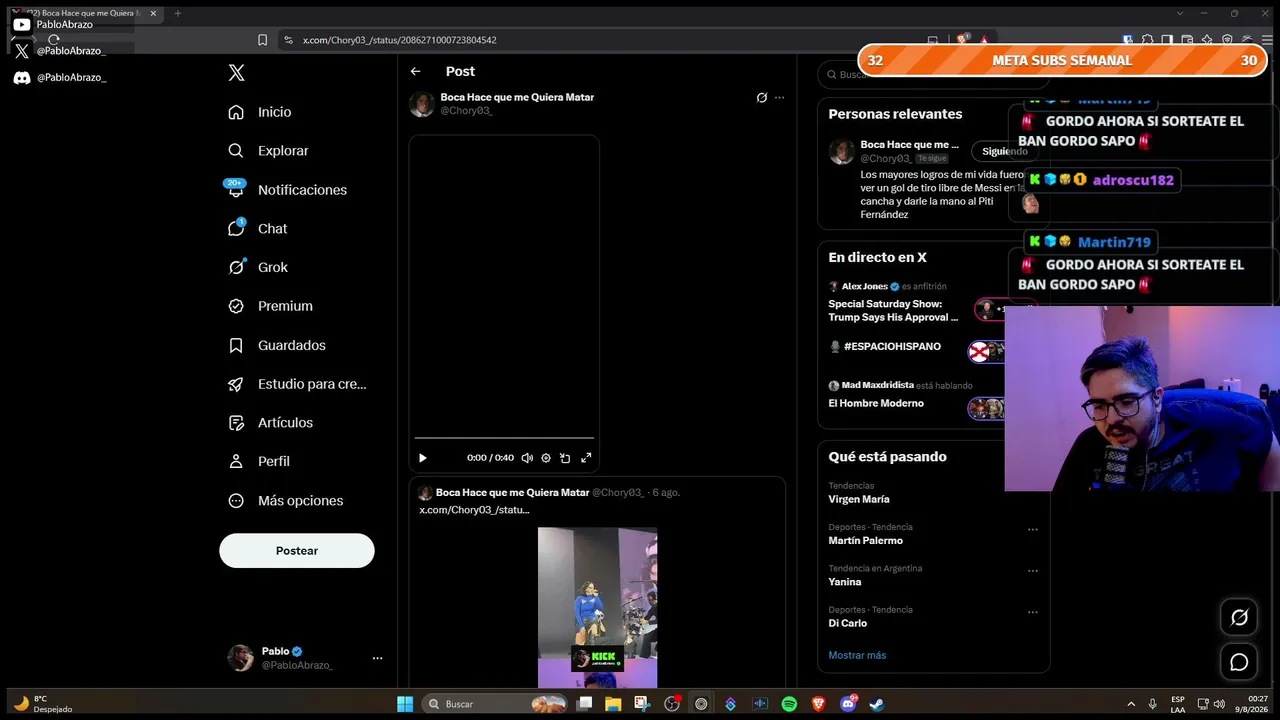Toggle video picture-in-picture mode
The height and width of the screenshot is (720, 1280).
tap(565, 458)
